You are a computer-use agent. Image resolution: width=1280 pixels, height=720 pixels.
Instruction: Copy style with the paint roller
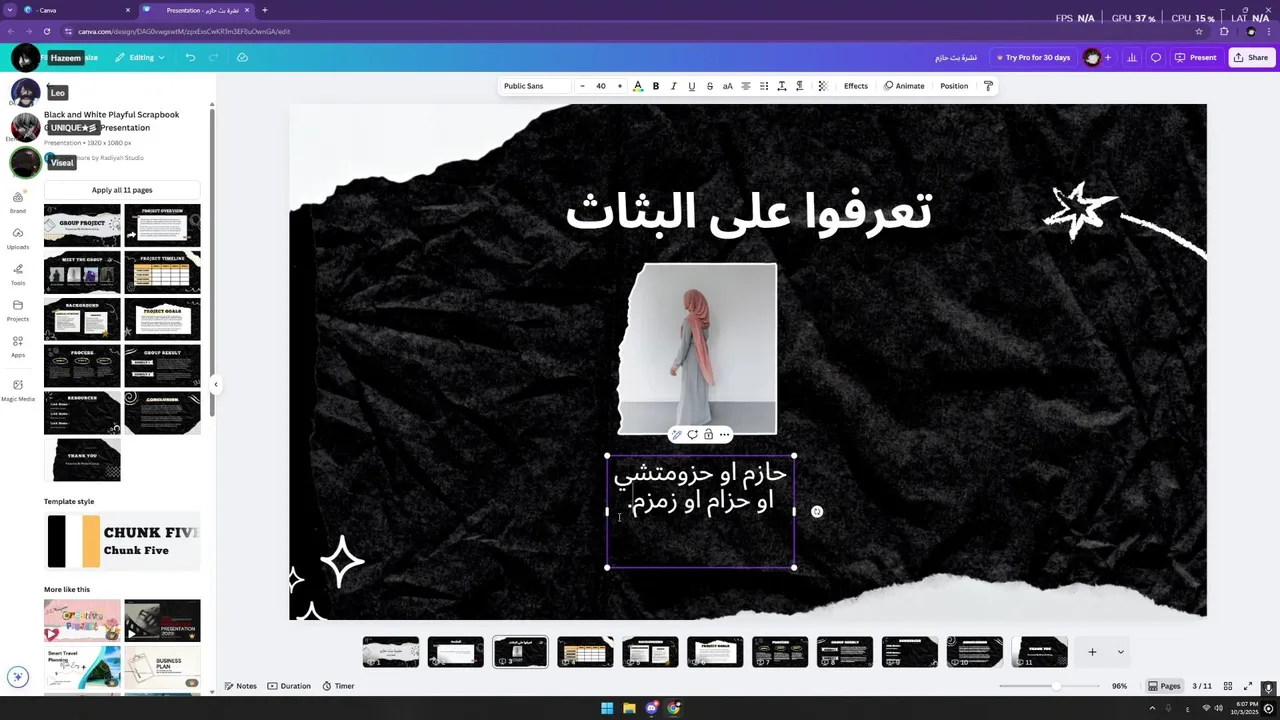click(x=988, y=86)
